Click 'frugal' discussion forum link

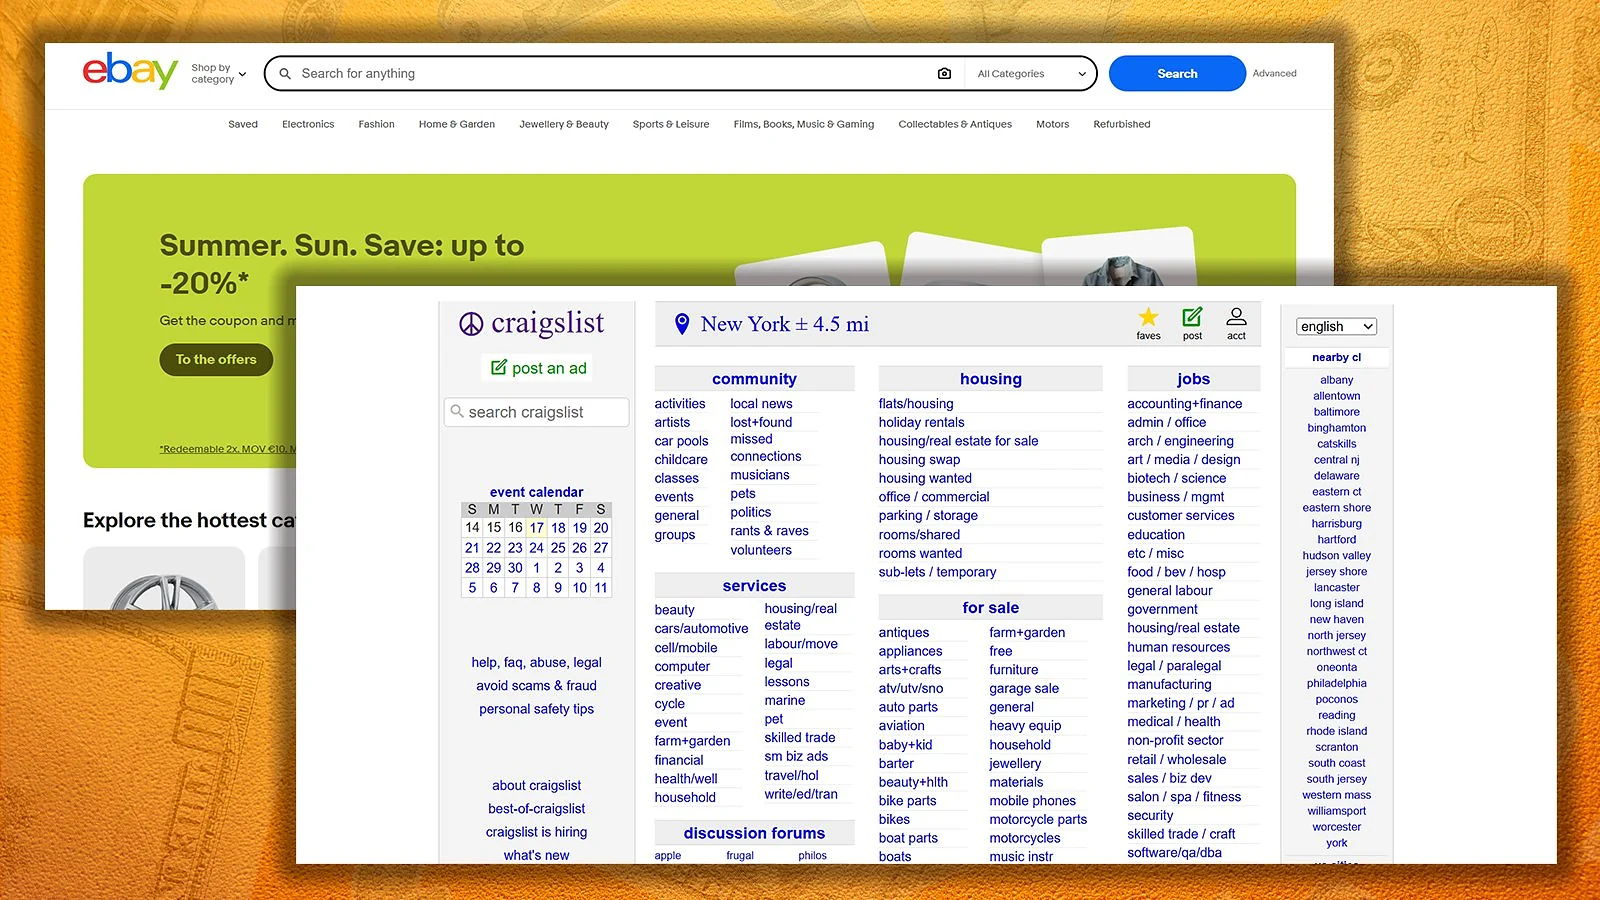coord(740,856)
